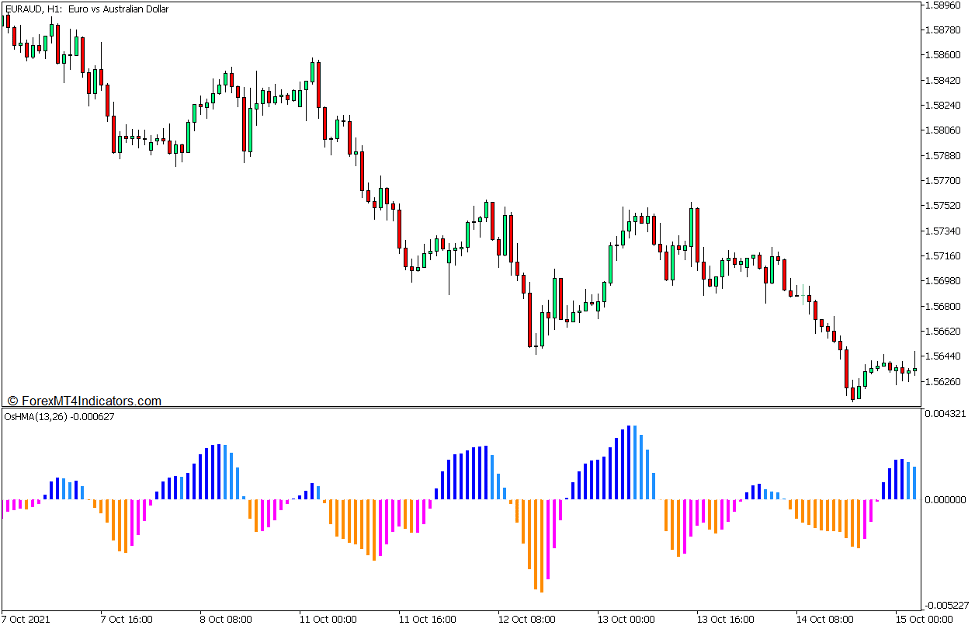Select the rightmost green candlestick
The image size is (977, 629).
coord(916,370)
